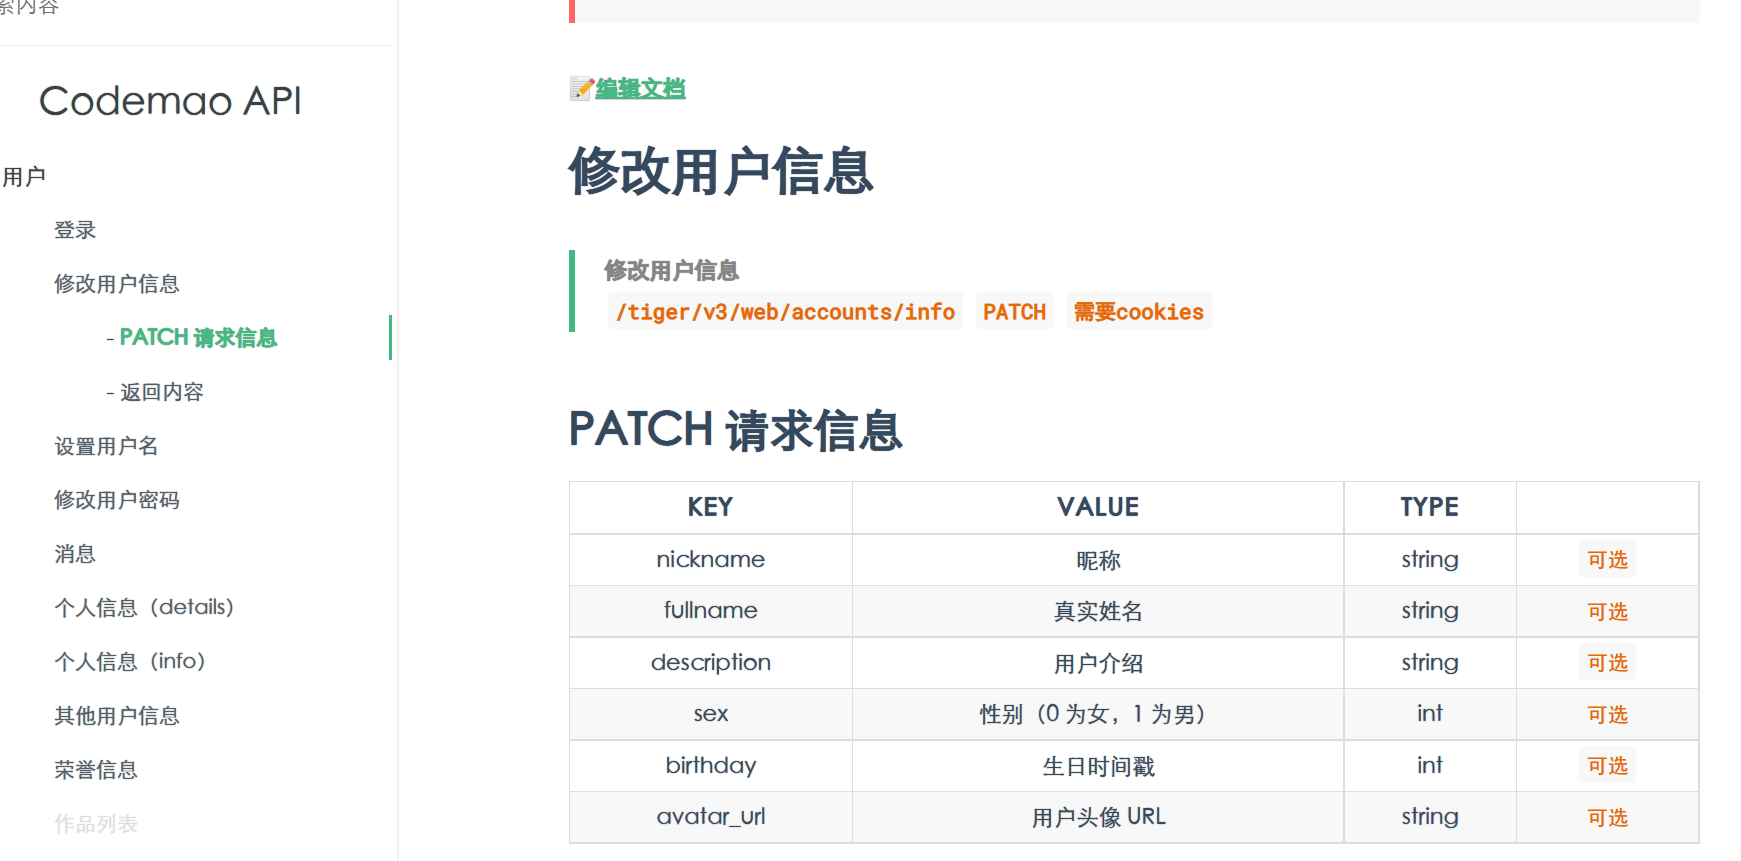Click the 需要cookies code tag
This screenshot has height=861, width=1741.
pyautogui.click(x=1139, y=312)
